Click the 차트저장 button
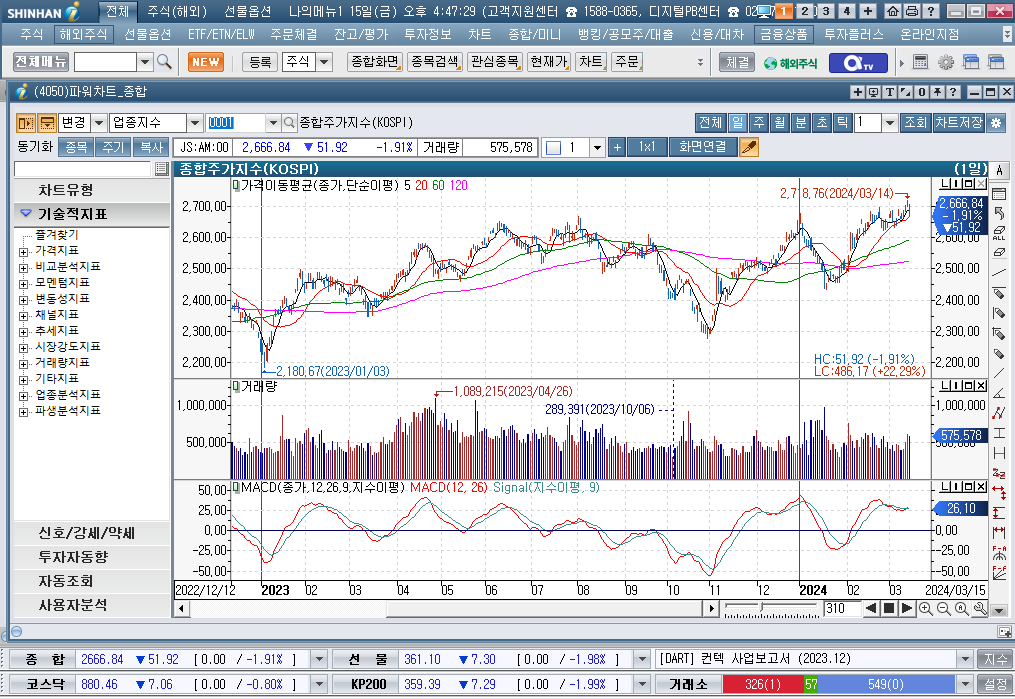The image size is (1015, 699). tap(959, 122)
